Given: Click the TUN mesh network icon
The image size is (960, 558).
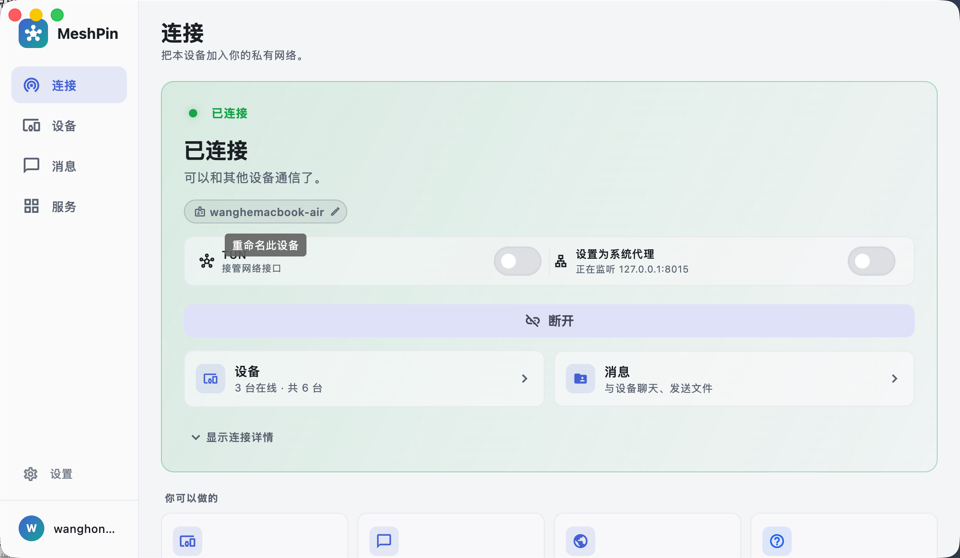Looking at the screenshot, I should coord(207,261).
